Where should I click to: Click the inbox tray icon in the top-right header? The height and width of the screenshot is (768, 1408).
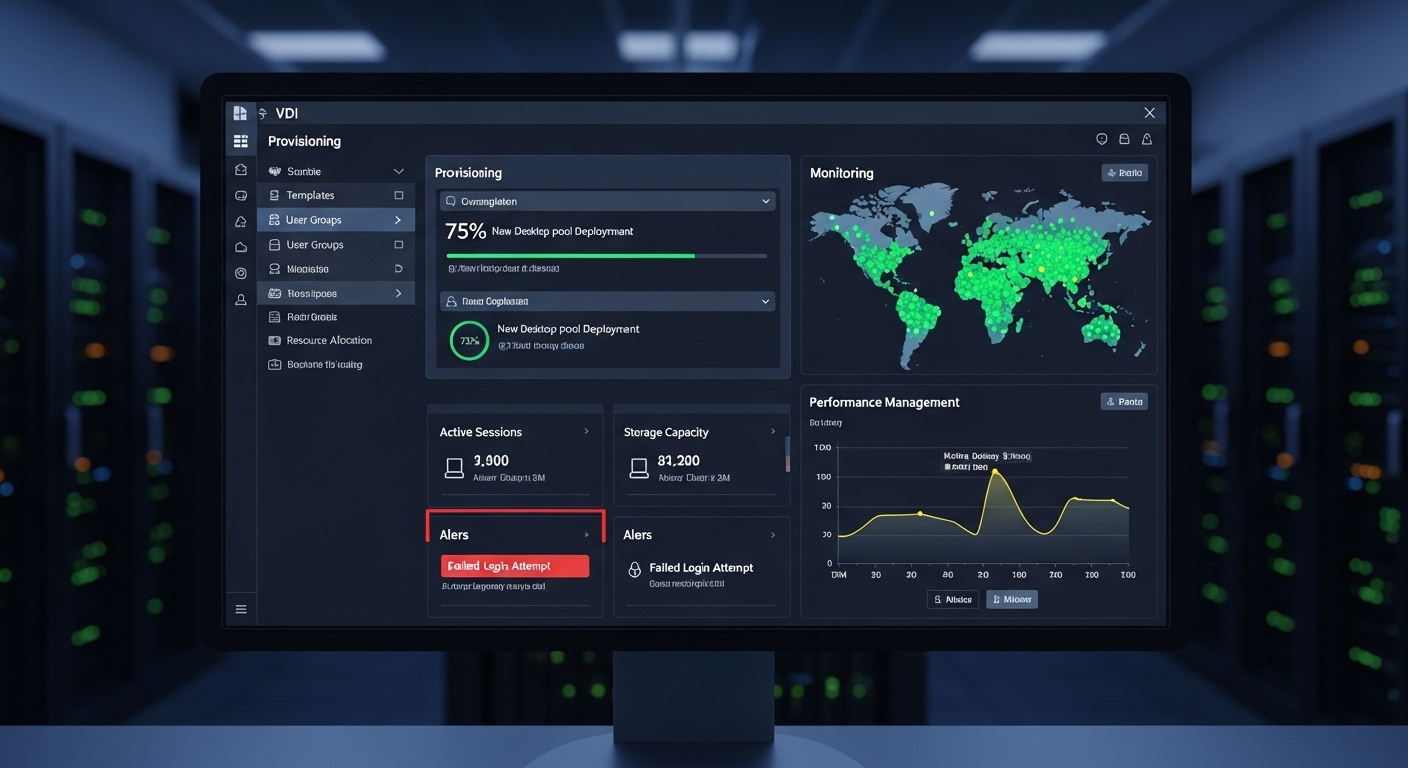pyautogui.click(x=1124, y=140)
